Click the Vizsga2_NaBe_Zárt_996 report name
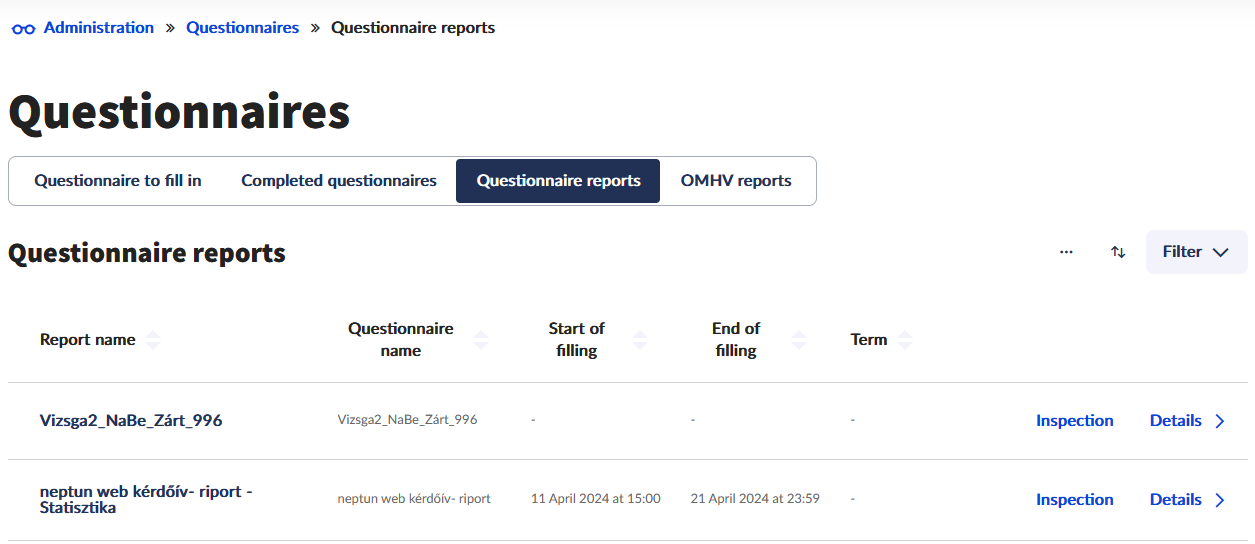Image resolution: width=1255 pixels, height=544 pixels. coord(131,421)
